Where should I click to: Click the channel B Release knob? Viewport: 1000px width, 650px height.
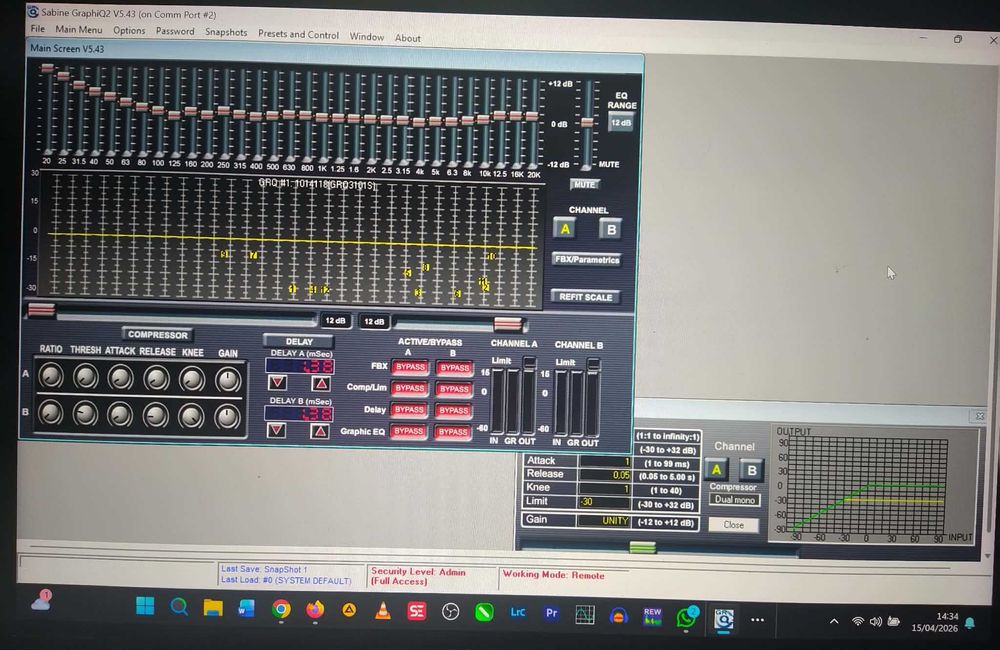click(x=155, y=416)
